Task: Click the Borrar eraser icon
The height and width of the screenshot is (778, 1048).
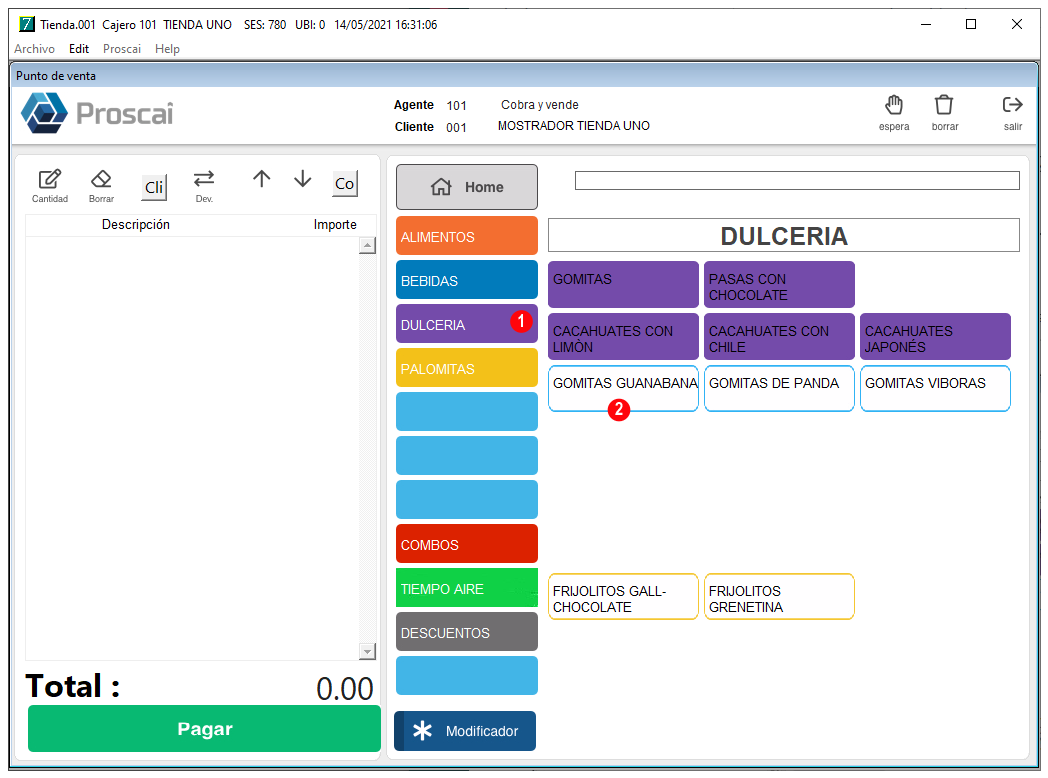Action: (x=101, y=179)
